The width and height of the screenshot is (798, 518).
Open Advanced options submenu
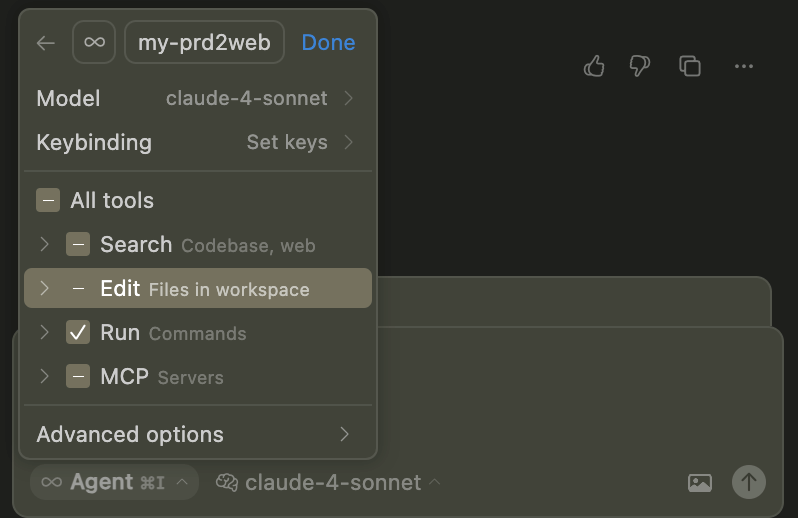tap(196, 434)
